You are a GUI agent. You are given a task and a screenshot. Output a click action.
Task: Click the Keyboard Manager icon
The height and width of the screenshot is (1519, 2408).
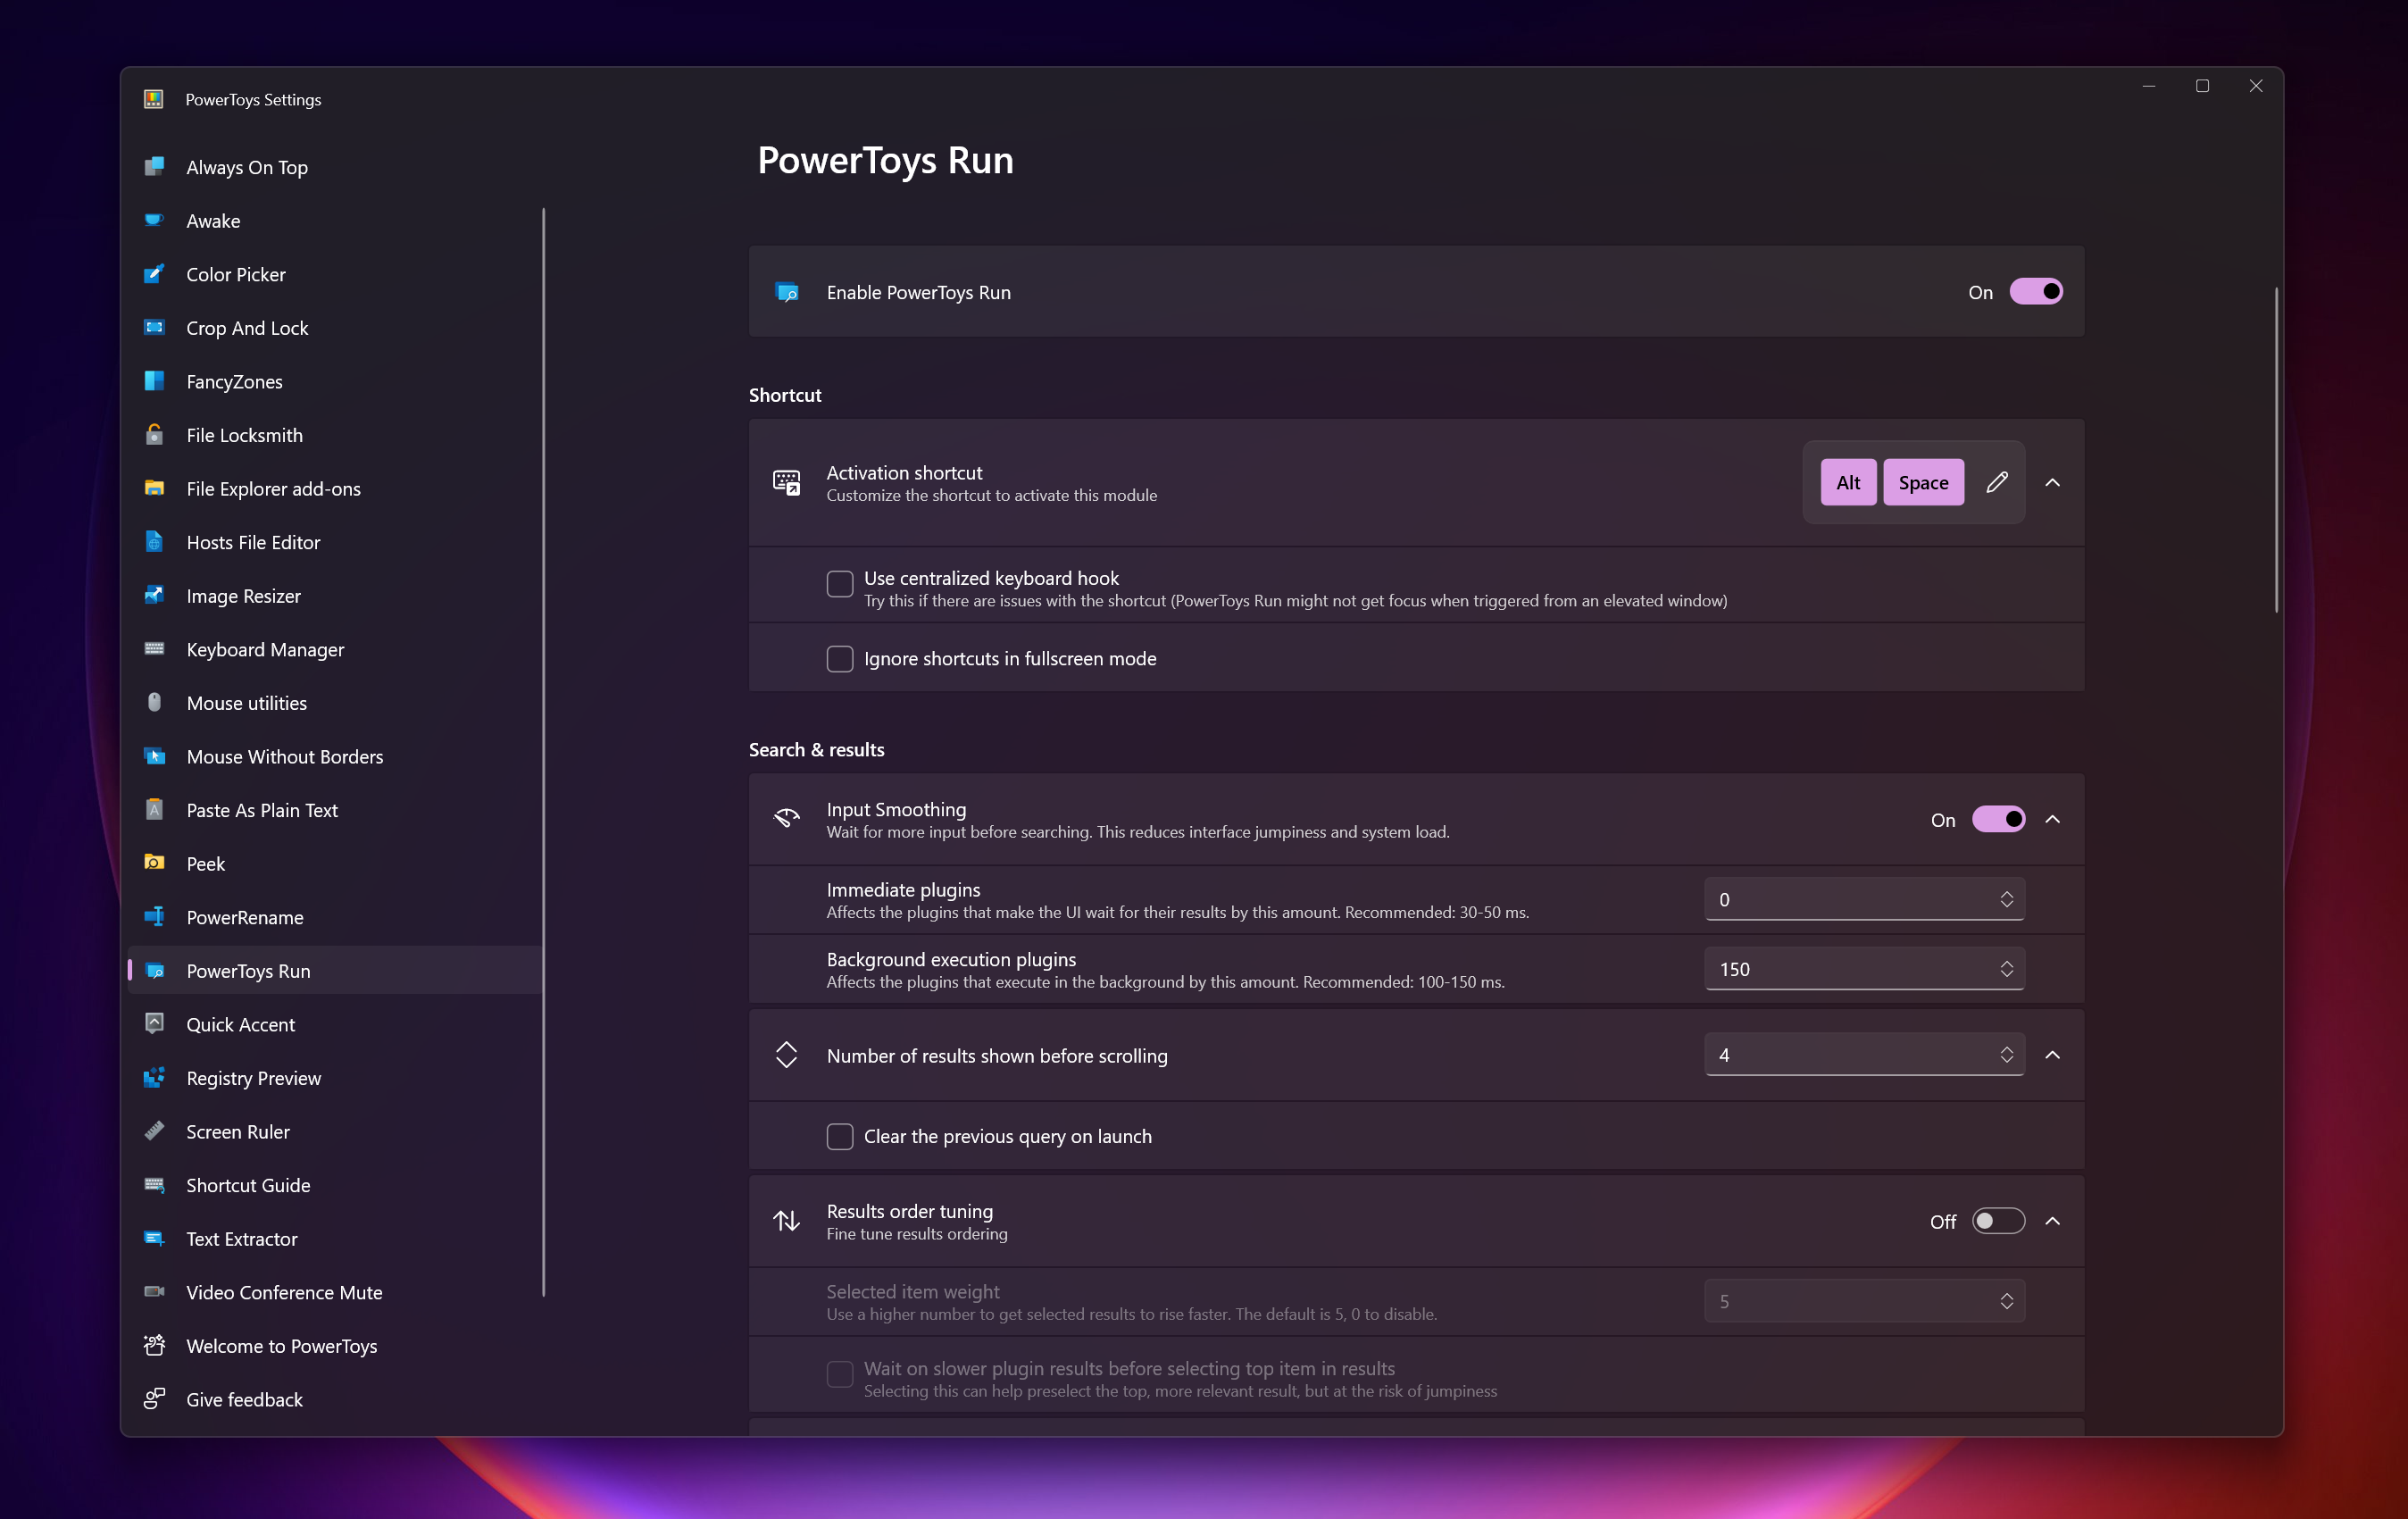click(157, 649)
